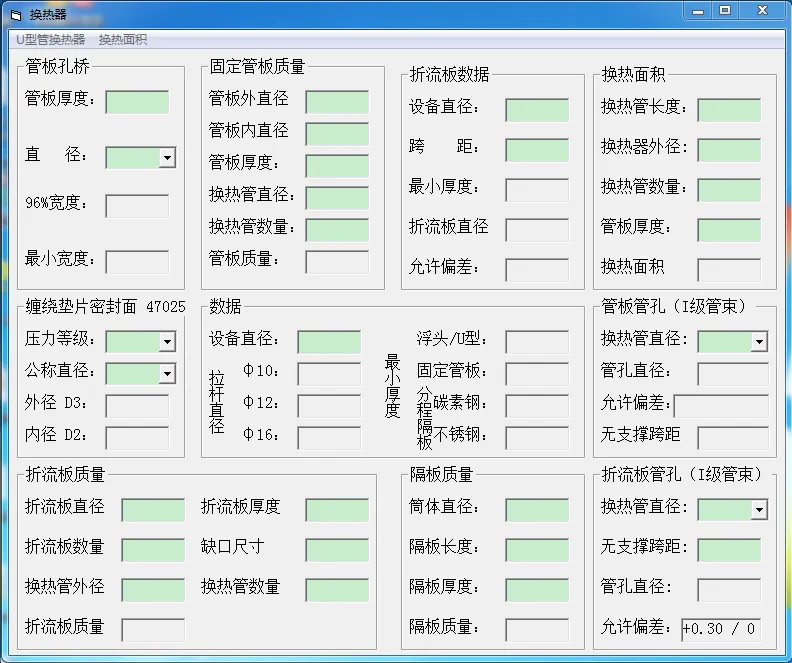Open the 换热面积 menu
Viewport: 792px width, 663px height.
(122, 40)
